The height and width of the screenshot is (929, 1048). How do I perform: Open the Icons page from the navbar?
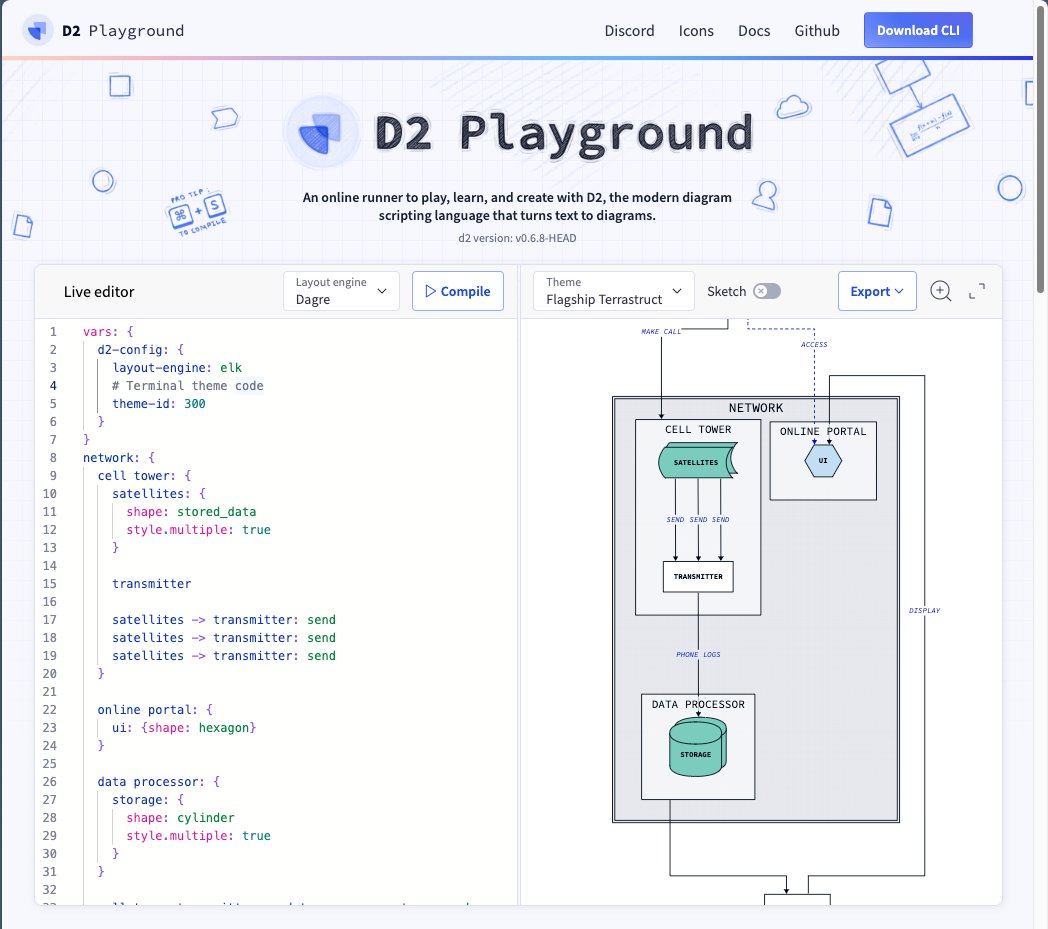pyautogui.click(x=696, y=31)
